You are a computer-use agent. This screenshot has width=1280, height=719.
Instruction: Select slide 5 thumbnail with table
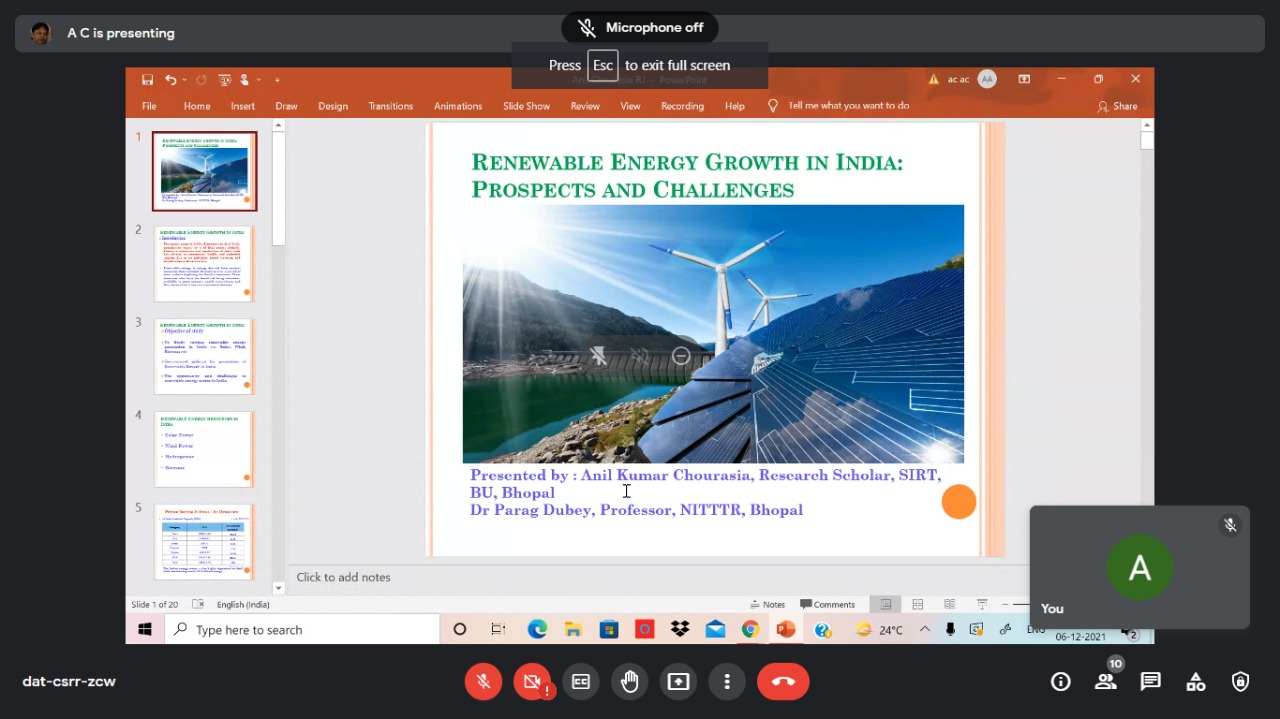tap(204, 543)
